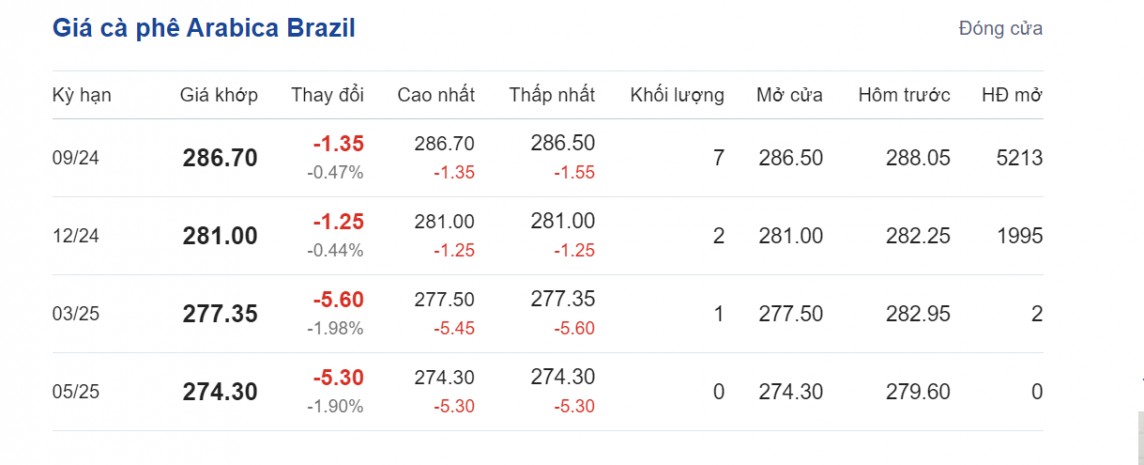Click the 277.35 matched price
This screenshot has width=1144, height=465.
tap(220, 314)
